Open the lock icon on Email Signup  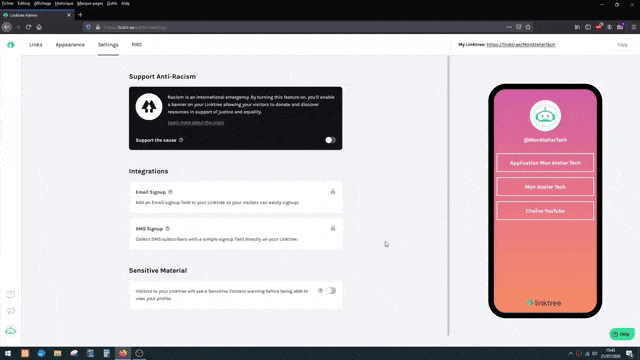[x=333, y=191]
